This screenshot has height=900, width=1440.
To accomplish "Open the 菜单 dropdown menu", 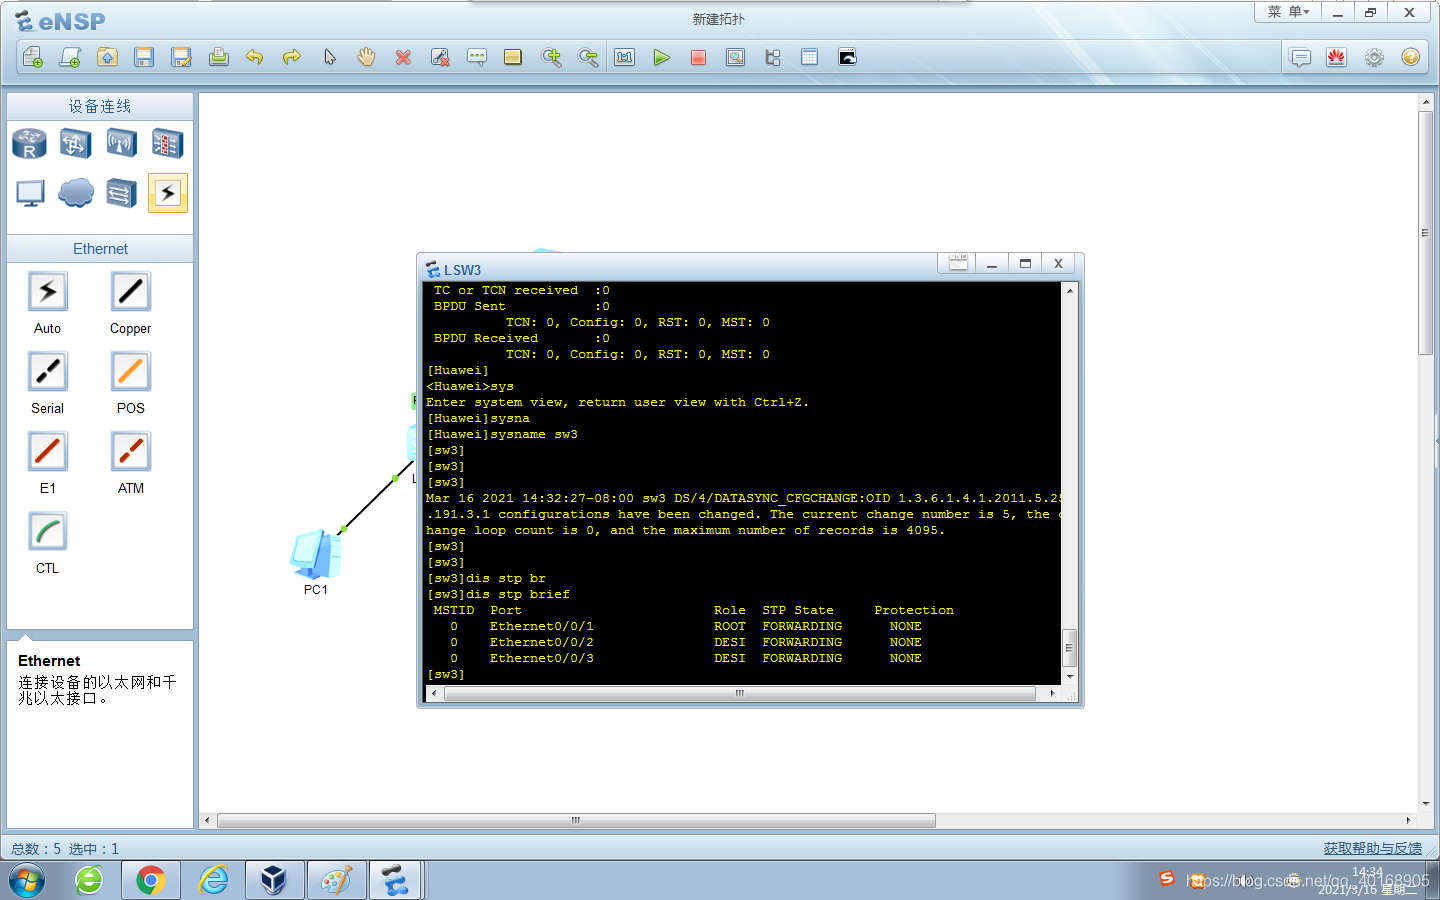I will click(x=1288, y=12).
